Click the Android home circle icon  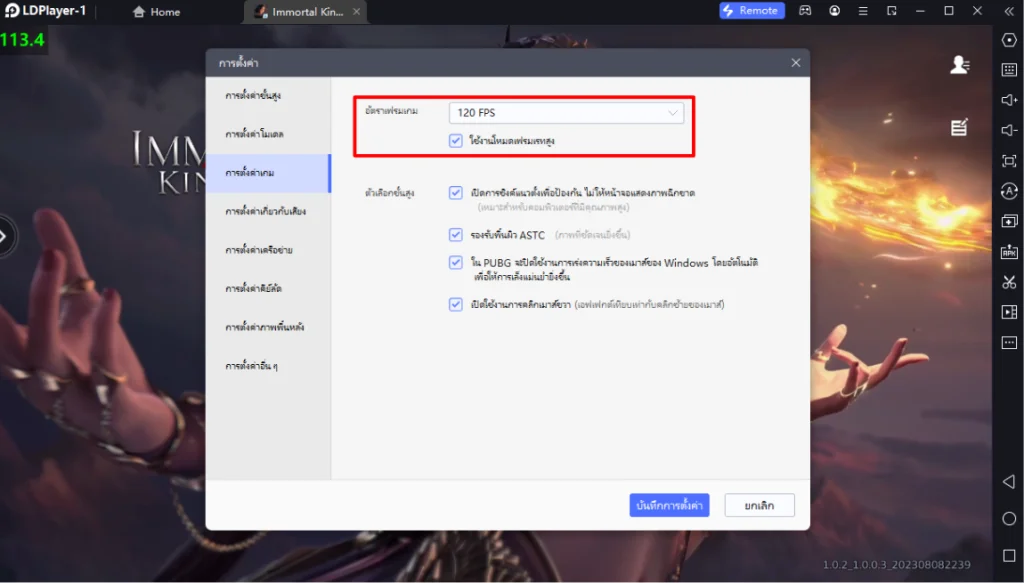1009,518
